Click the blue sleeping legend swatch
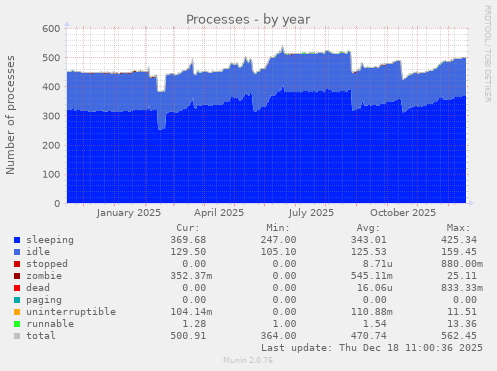 [x=17, y=240]
